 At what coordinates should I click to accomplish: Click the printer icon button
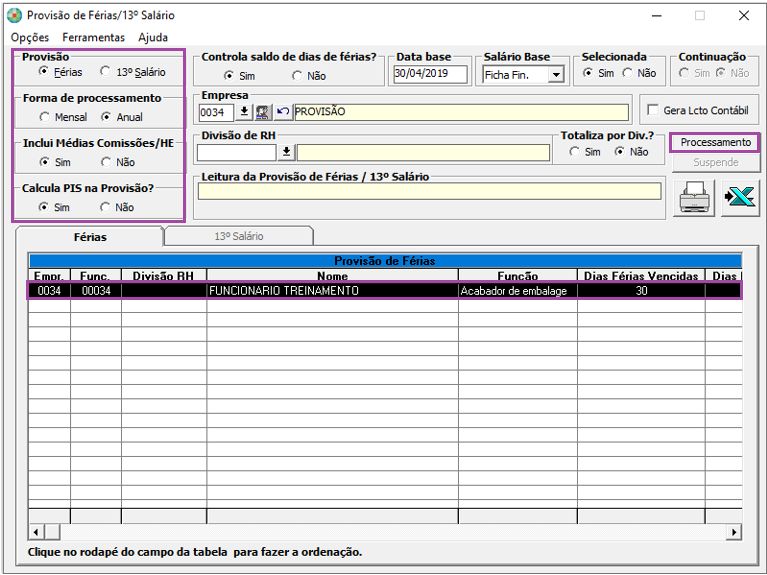click(x=694, y=198)
